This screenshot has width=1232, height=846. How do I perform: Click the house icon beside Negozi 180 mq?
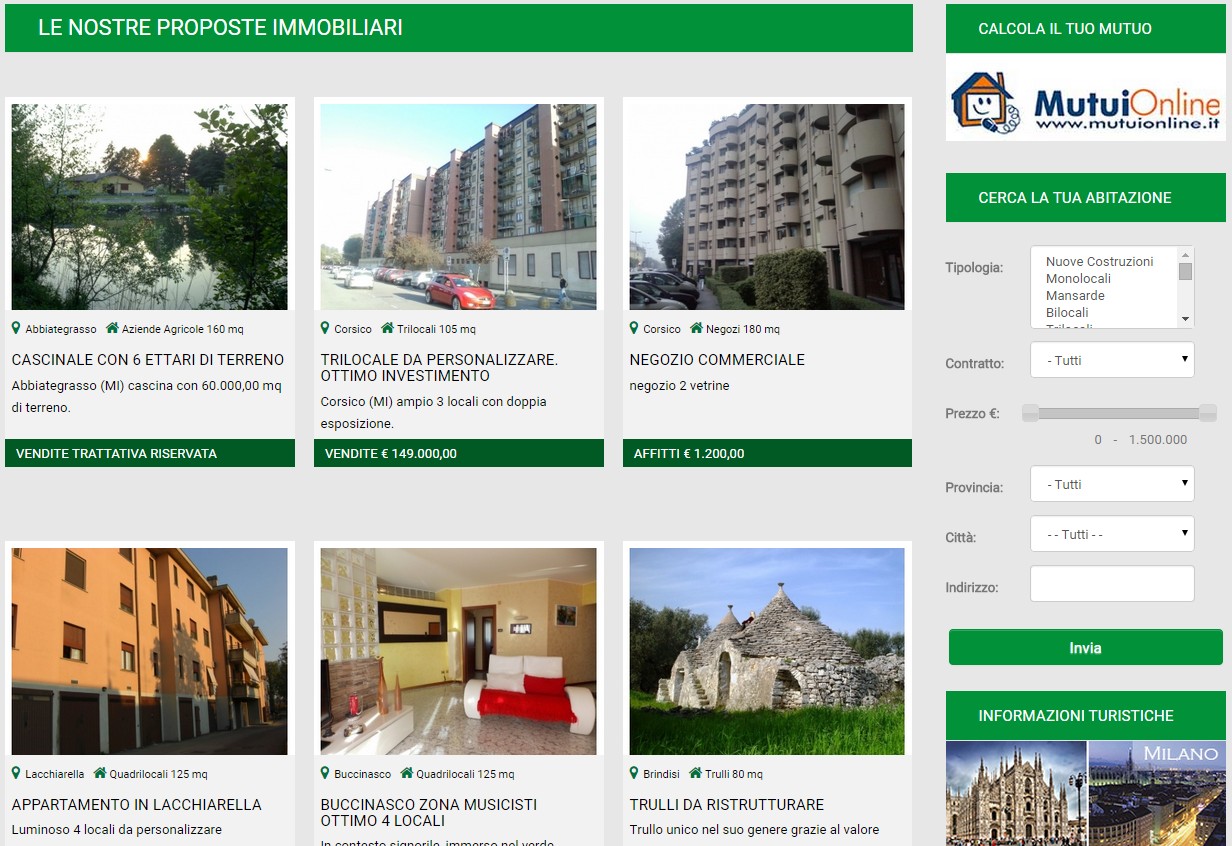point(696,328)
